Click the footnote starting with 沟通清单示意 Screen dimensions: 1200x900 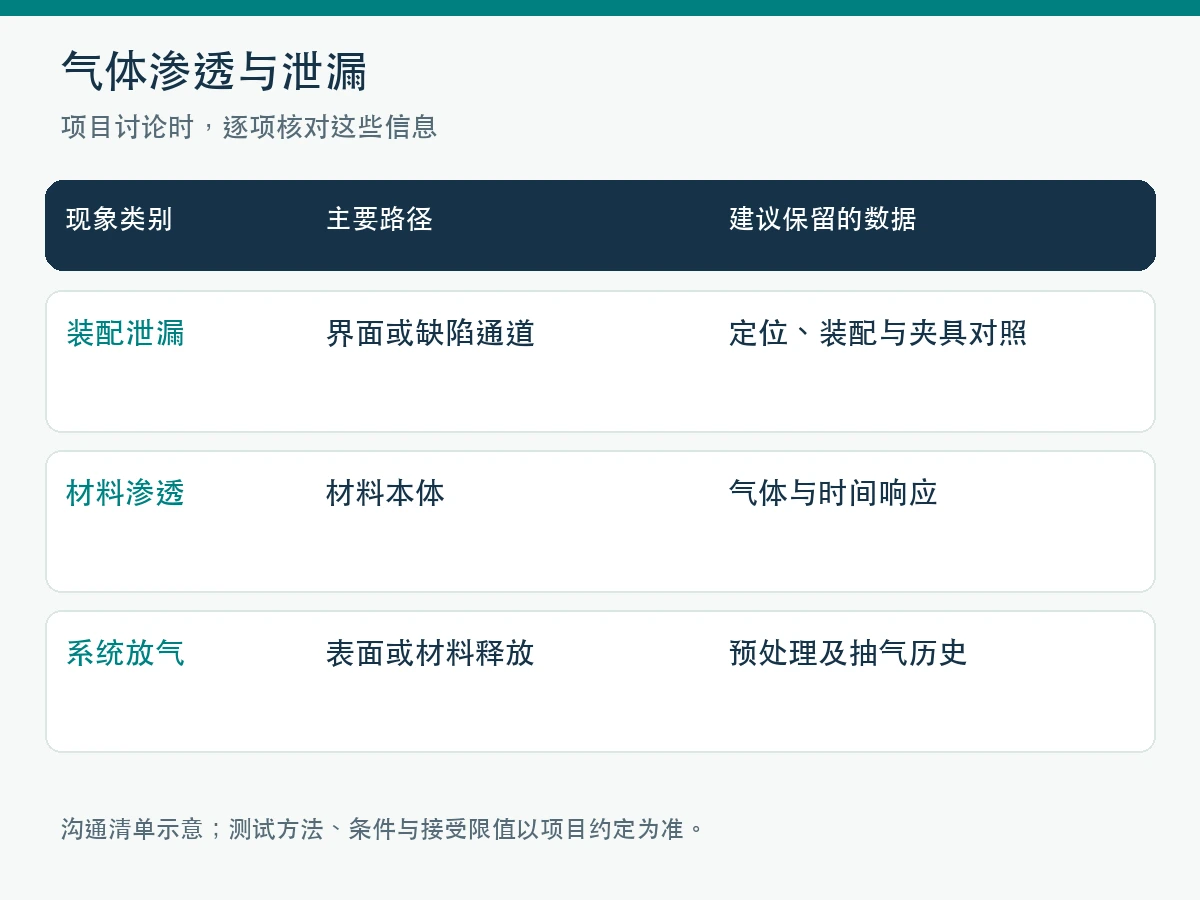pos(383,829)
